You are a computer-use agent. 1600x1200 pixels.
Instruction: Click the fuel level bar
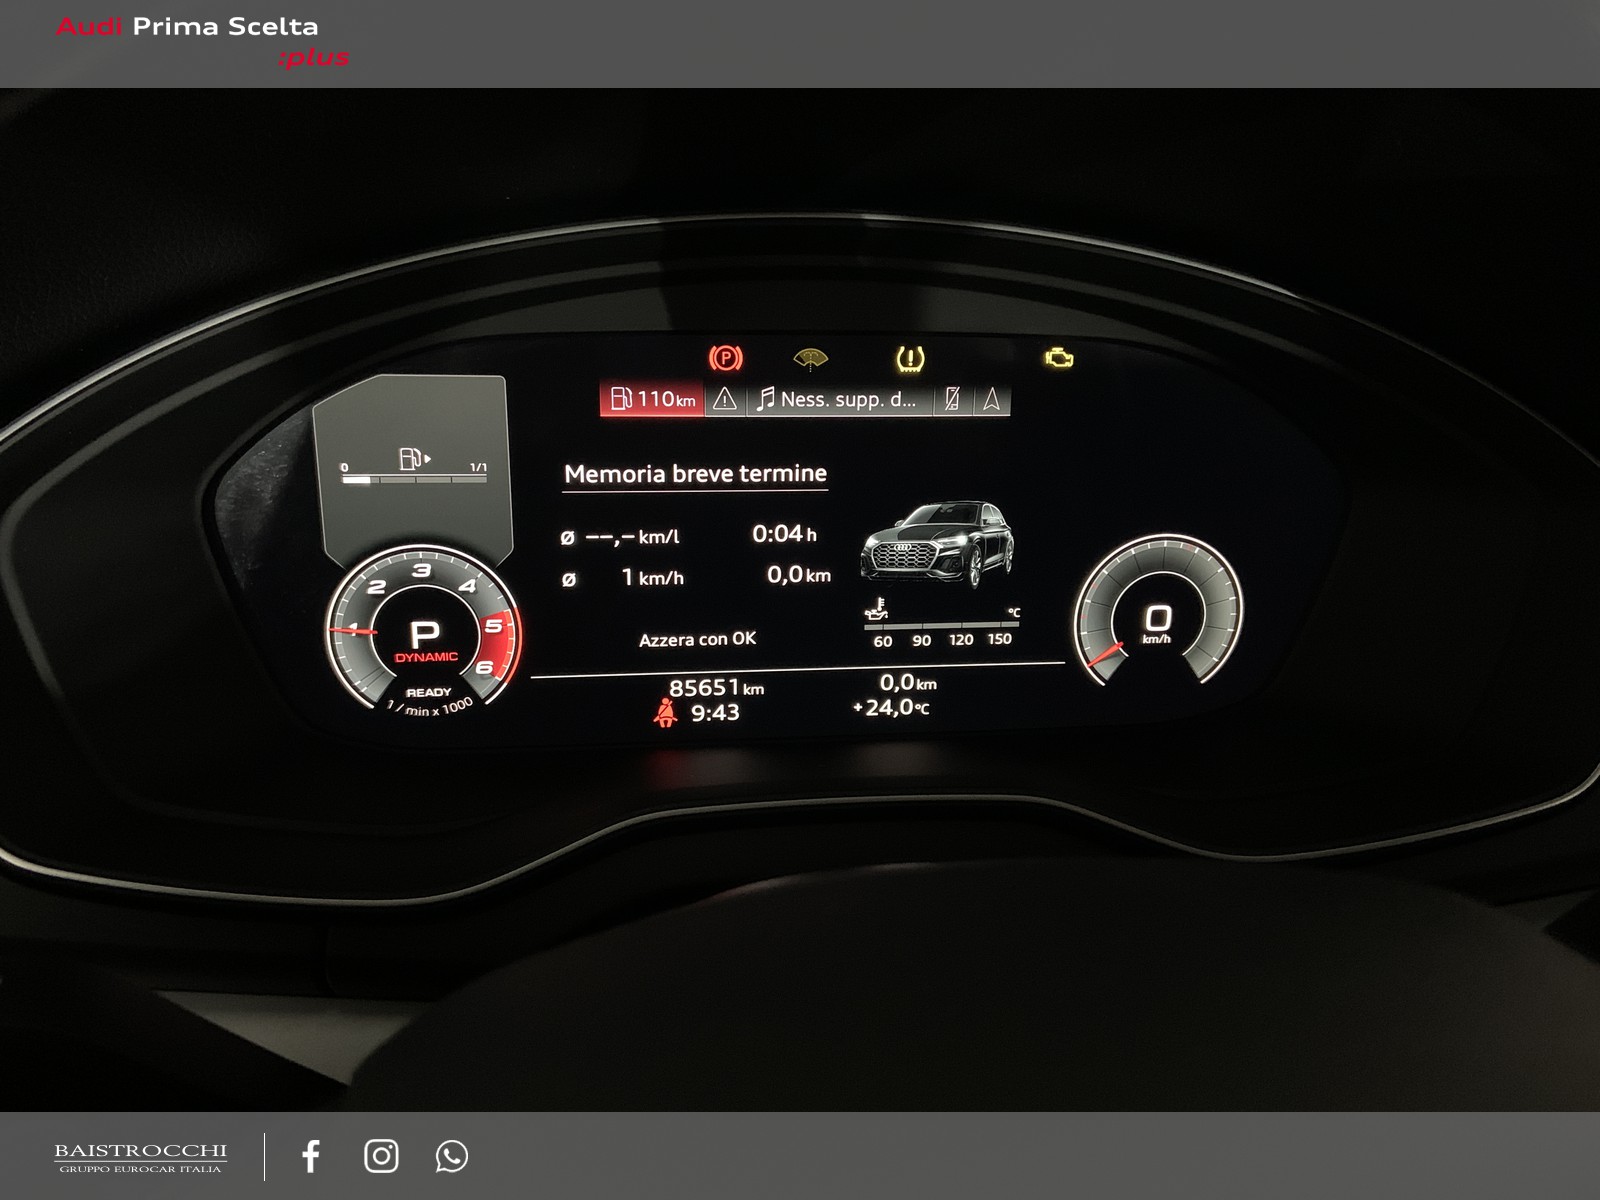[414, 480]
